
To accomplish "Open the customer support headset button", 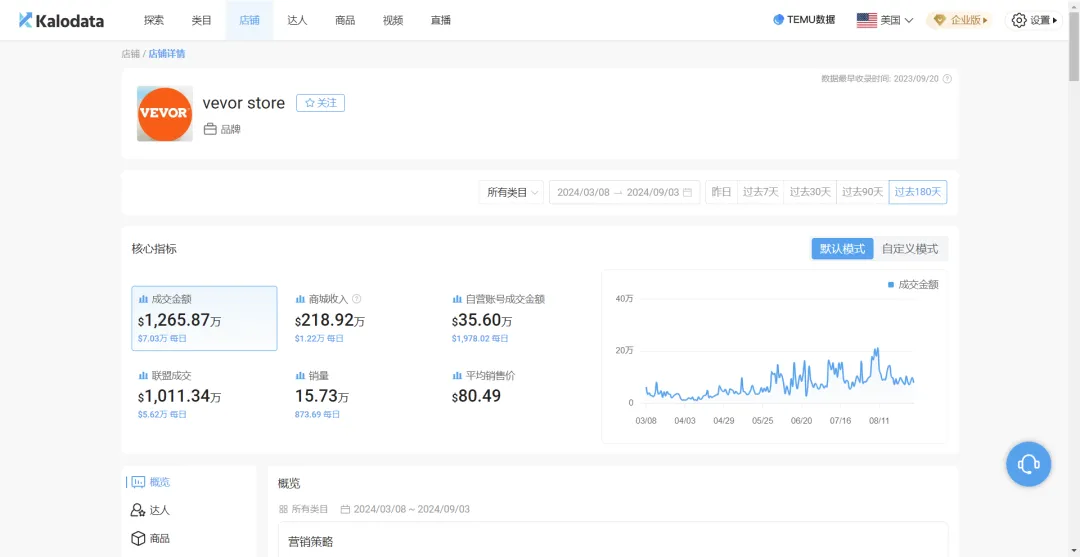I will click(1028, 464).
